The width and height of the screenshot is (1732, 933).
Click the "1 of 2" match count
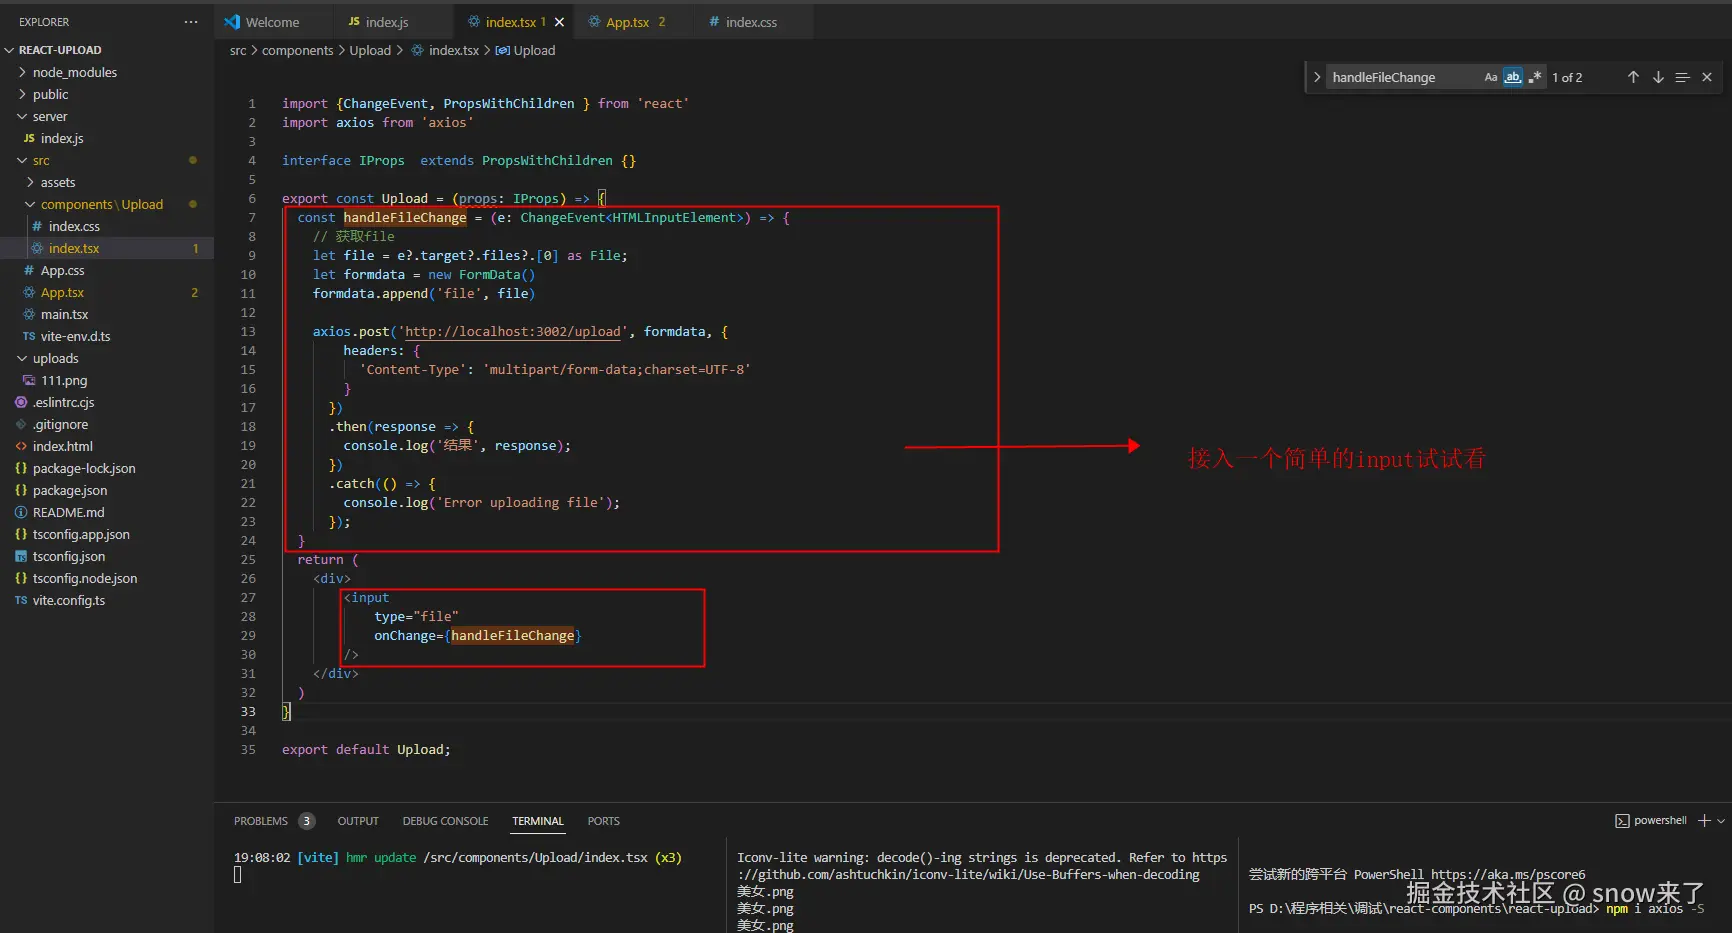tap(1567, 77)
